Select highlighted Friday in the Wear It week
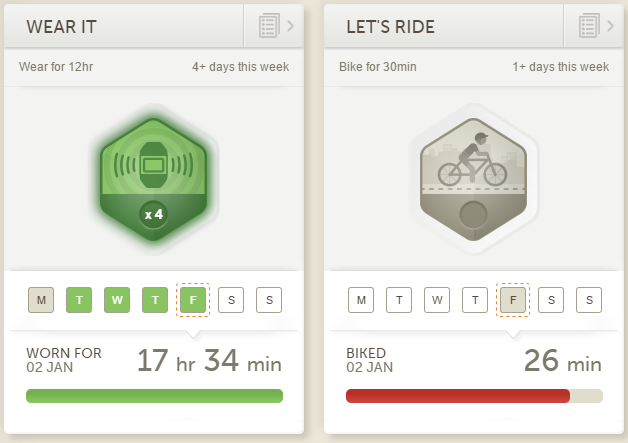The image size is (628, 443). tap(193, 300)
